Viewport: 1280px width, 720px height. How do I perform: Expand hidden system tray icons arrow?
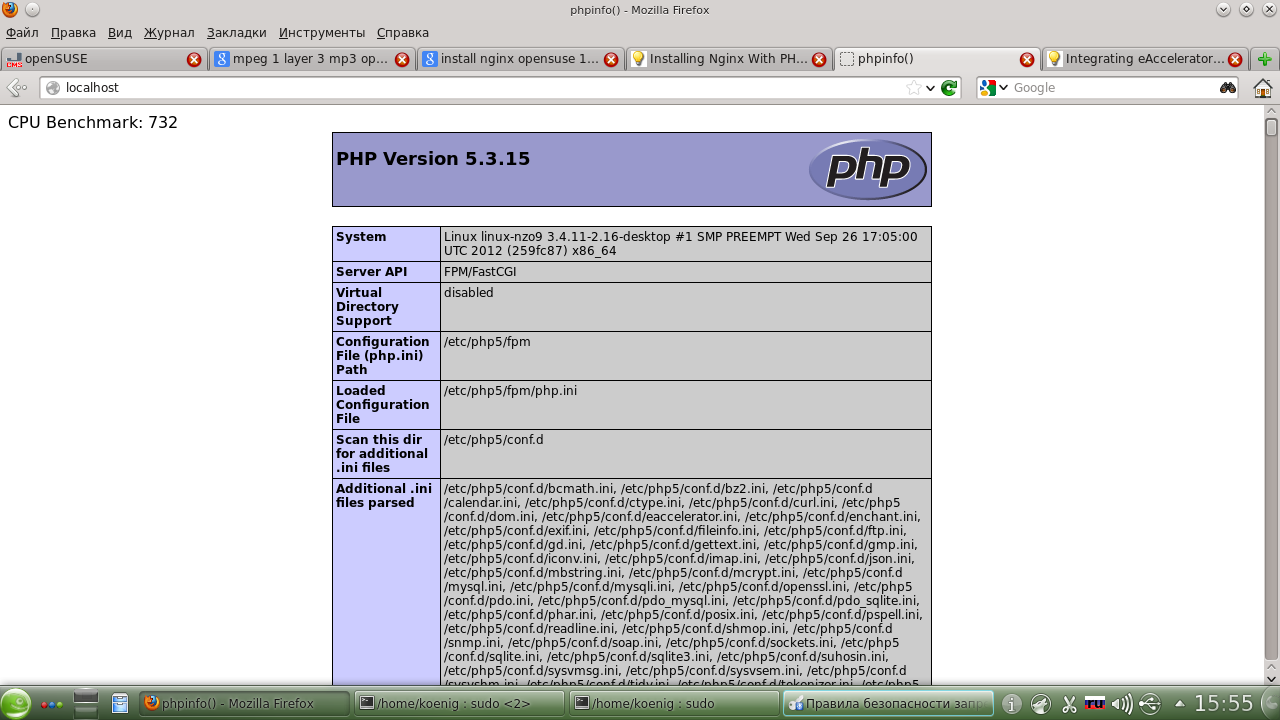[x=1179, y=704]
